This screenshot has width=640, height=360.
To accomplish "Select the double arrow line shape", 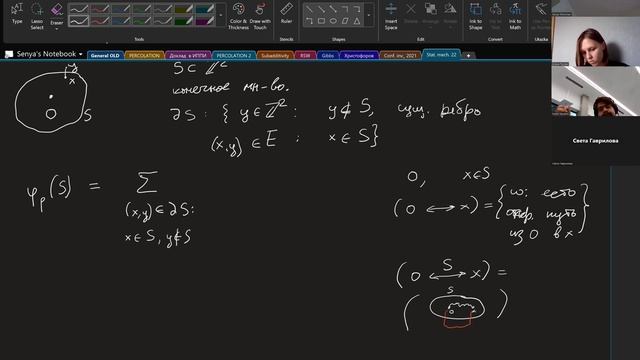I will click(333, 9).
